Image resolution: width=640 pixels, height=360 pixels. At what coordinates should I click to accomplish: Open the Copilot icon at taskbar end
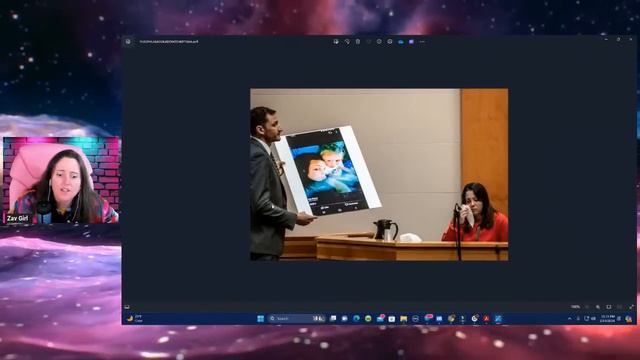[629, 319]
